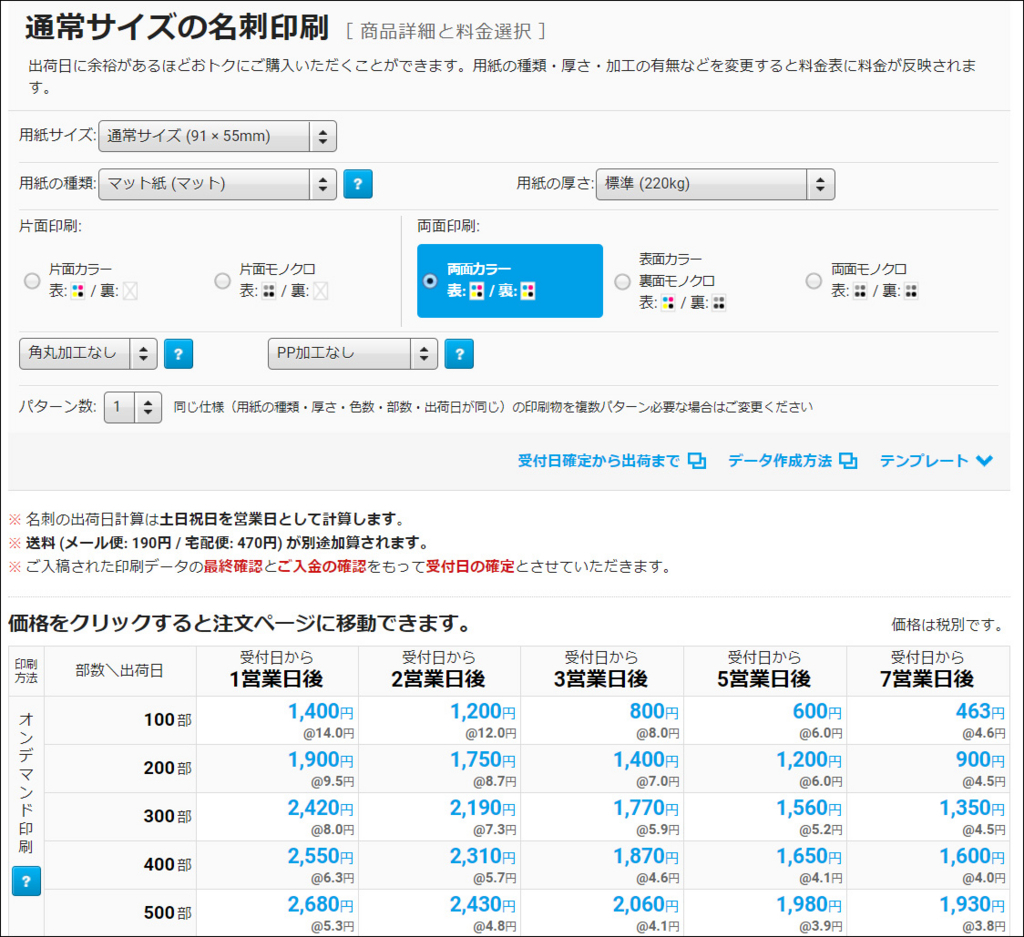Screen dimensions: 1024x937
Task: Open PP加工なし dropdown
Action: [x=353, y=354]
